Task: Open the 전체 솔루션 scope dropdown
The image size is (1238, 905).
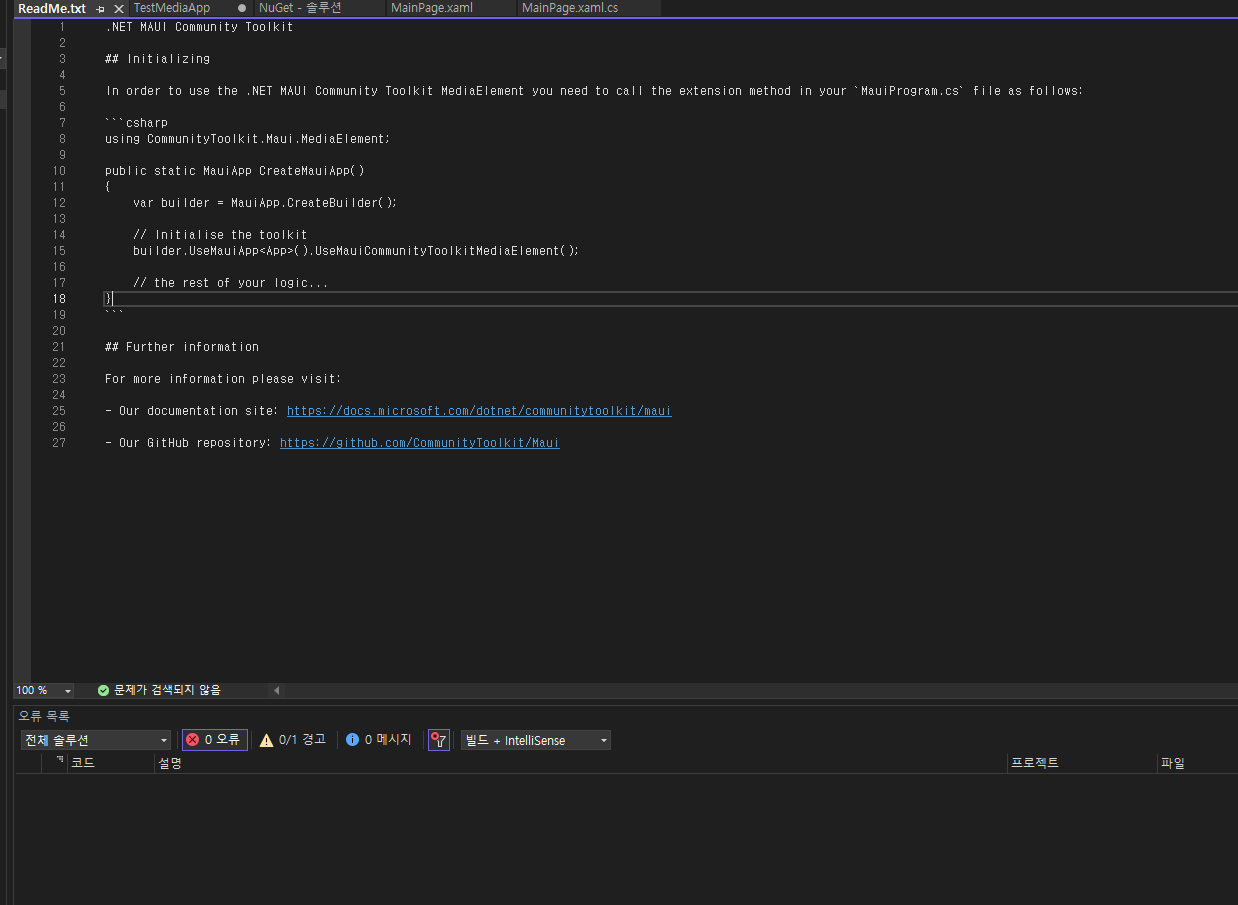Action: click(97, 740)
